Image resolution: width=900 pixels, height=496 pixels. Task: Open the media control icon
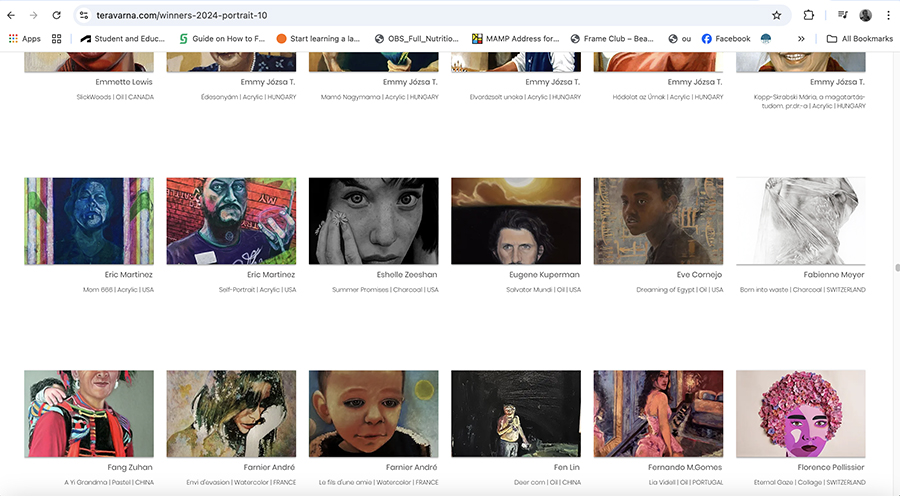(842, 16)
